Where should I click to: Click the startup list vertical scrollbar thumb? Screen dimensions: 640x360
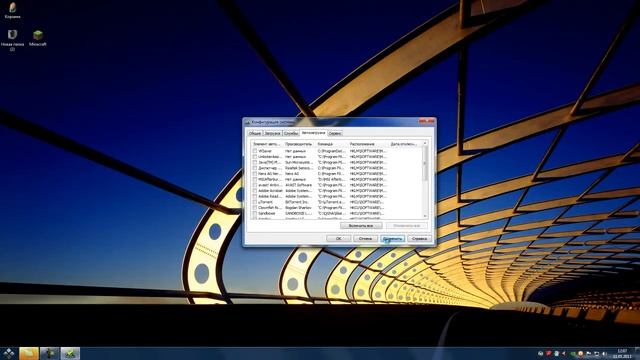[425, 163]
